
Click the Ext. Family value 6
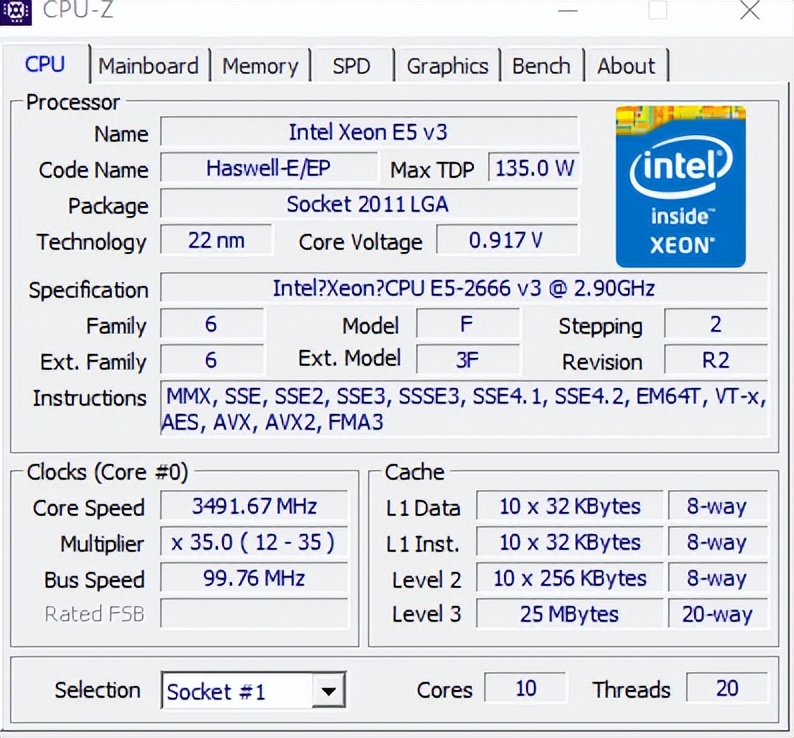tap(212, 360)
